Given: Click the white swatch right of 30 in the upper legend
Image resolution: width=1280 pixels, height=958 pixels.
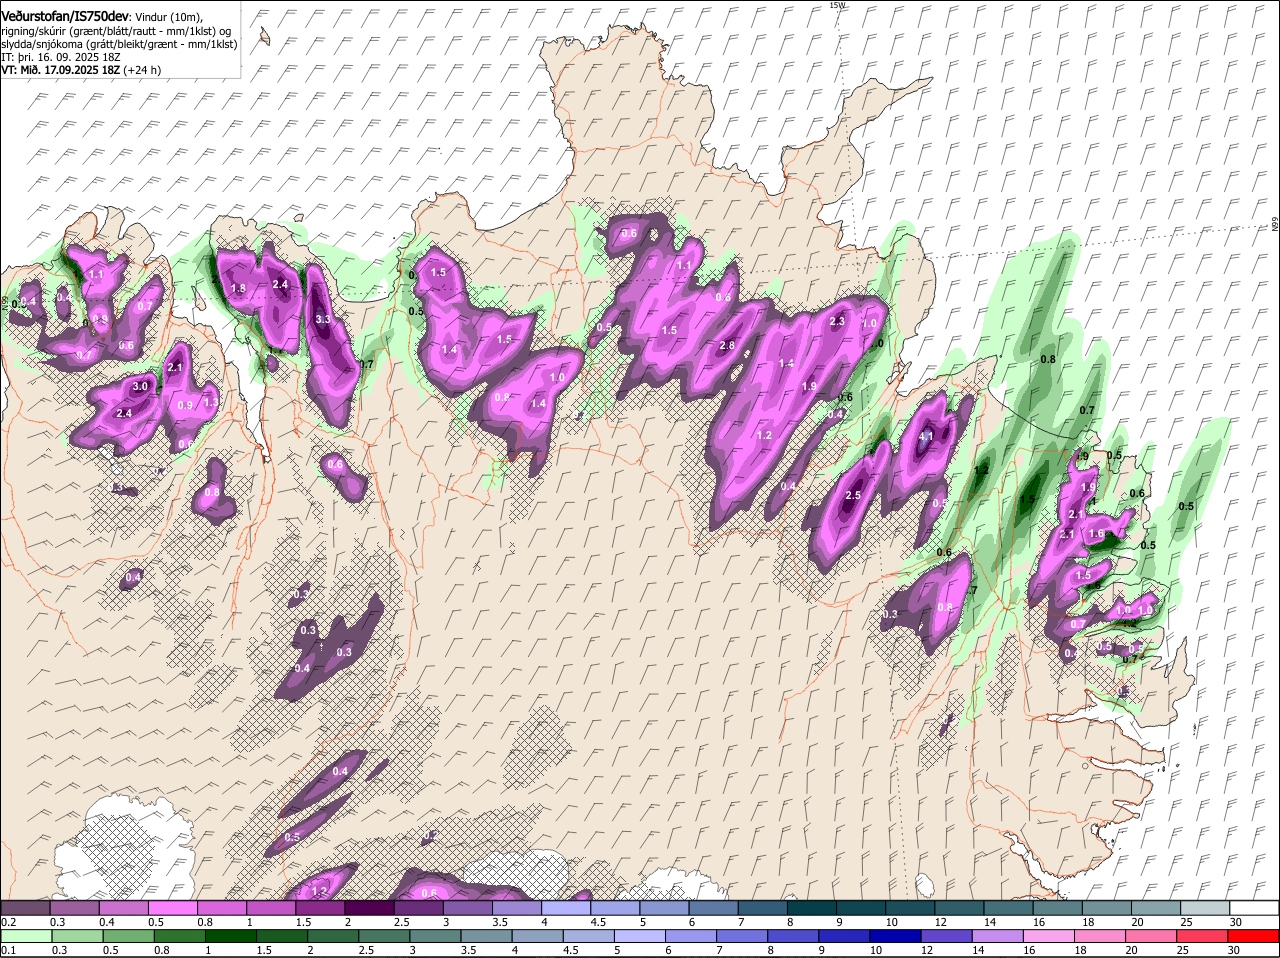Looking at the screenshot, I should click(x=1255, y=908).
